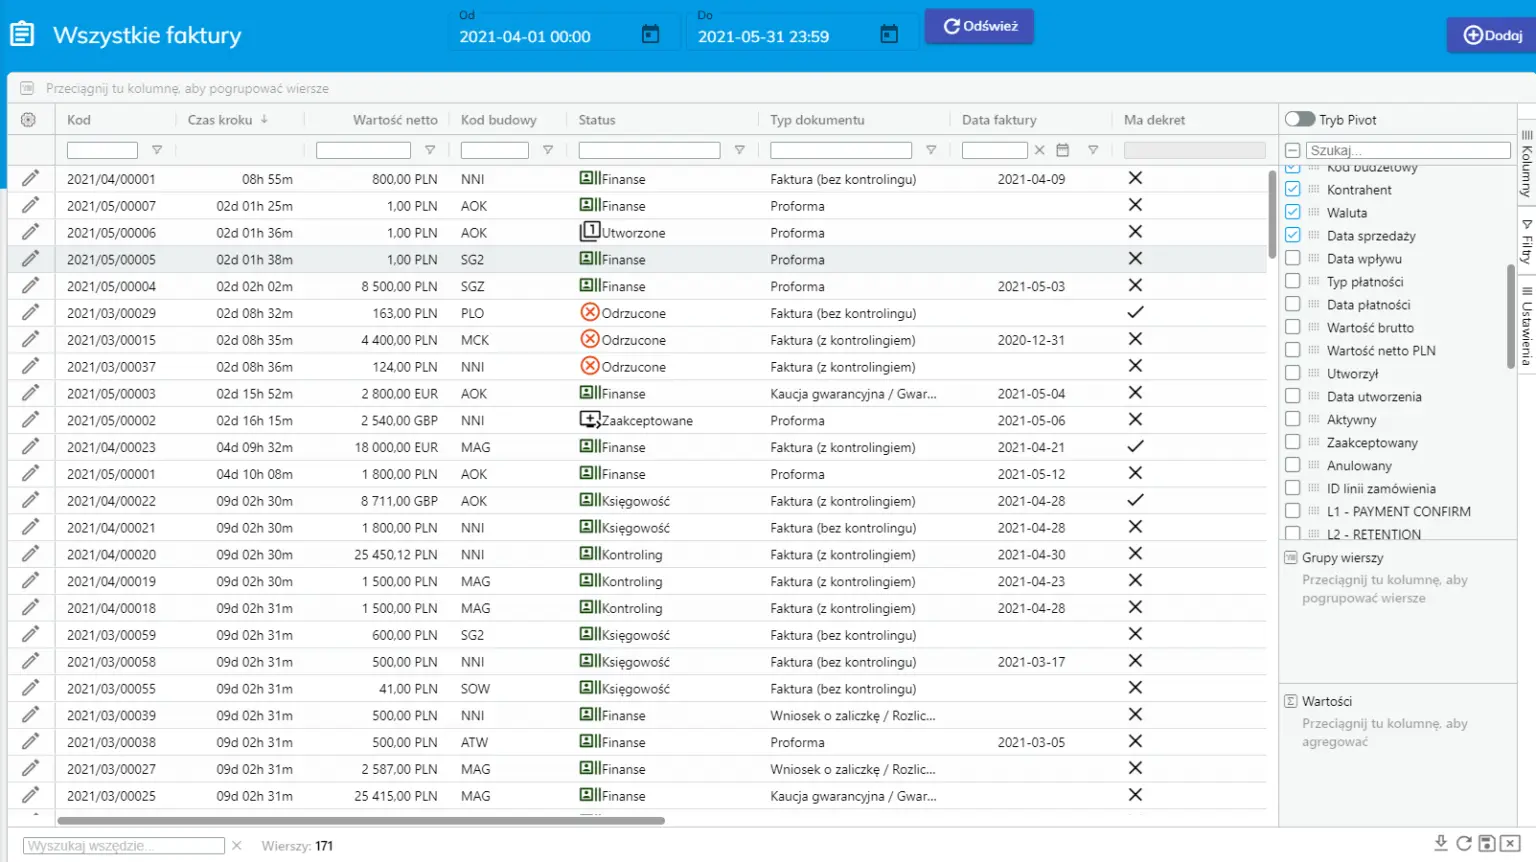Toggle the Tryb Pivot switch

pos(1300,119)
